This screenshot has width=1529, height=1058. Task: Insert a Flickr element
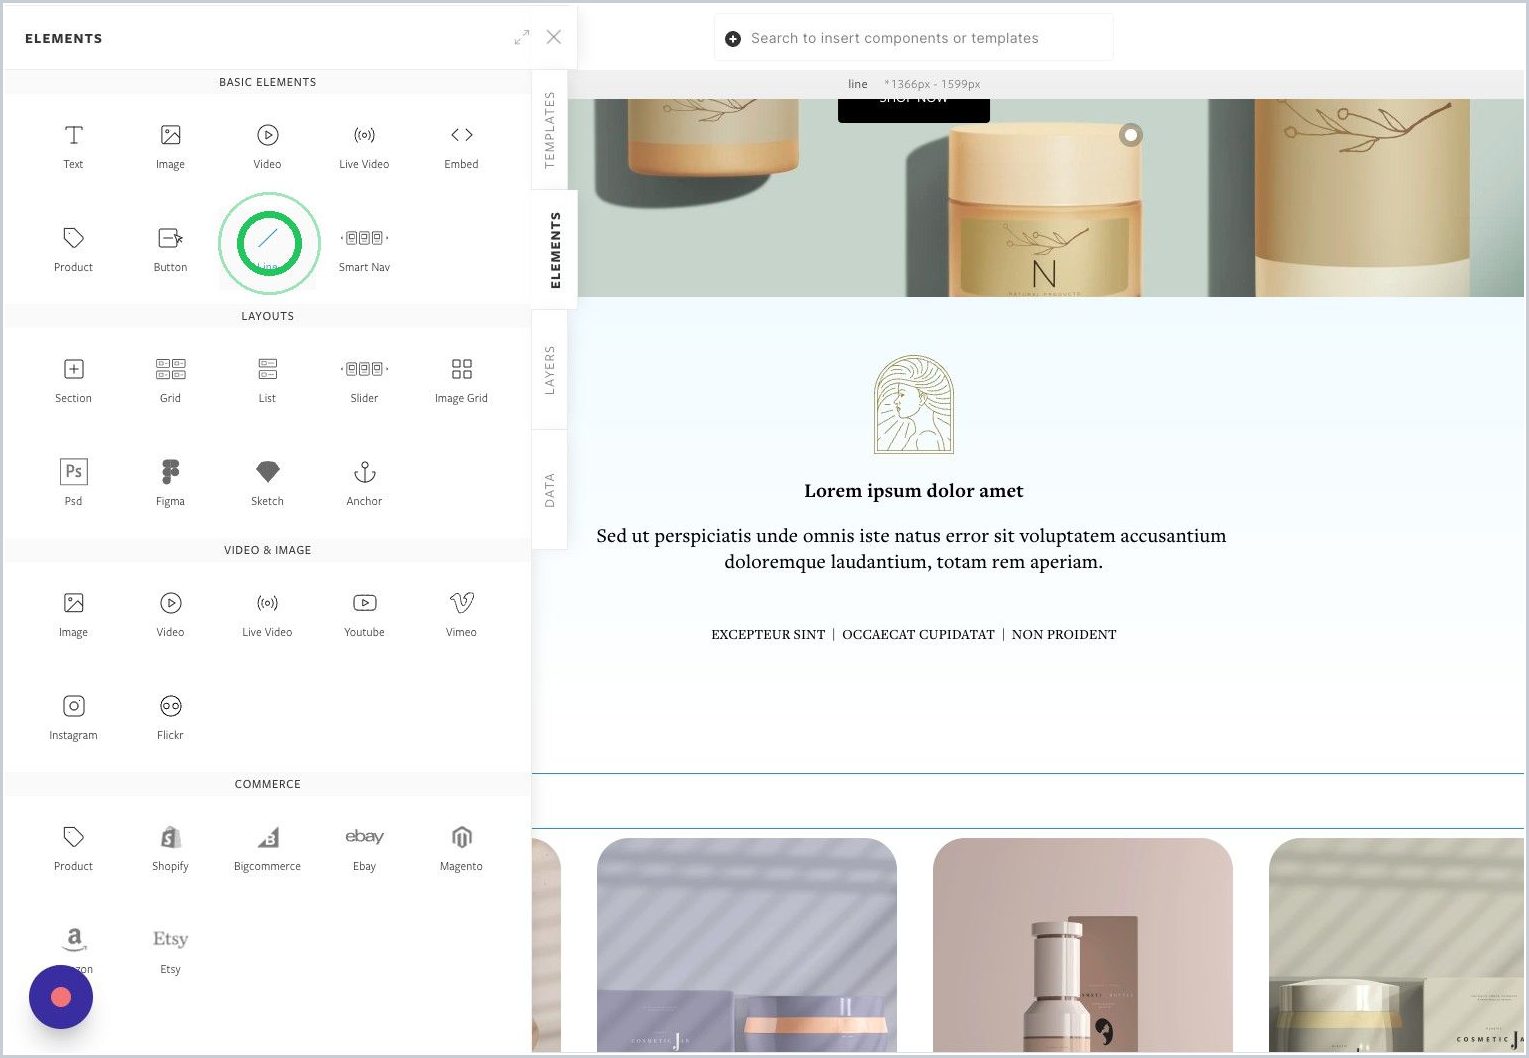pos(170,717)
